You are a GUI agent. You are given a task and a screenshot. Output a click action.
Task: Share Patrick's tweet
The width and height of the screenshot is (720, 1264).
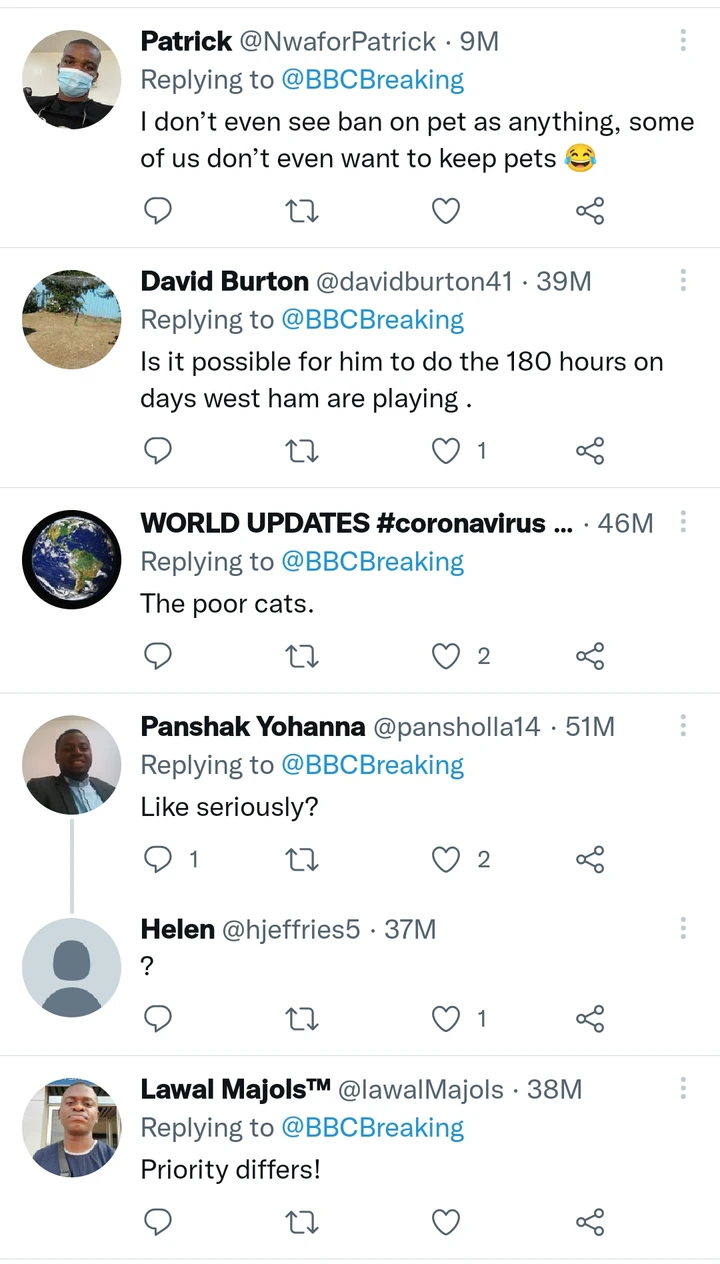click(590, 211)
